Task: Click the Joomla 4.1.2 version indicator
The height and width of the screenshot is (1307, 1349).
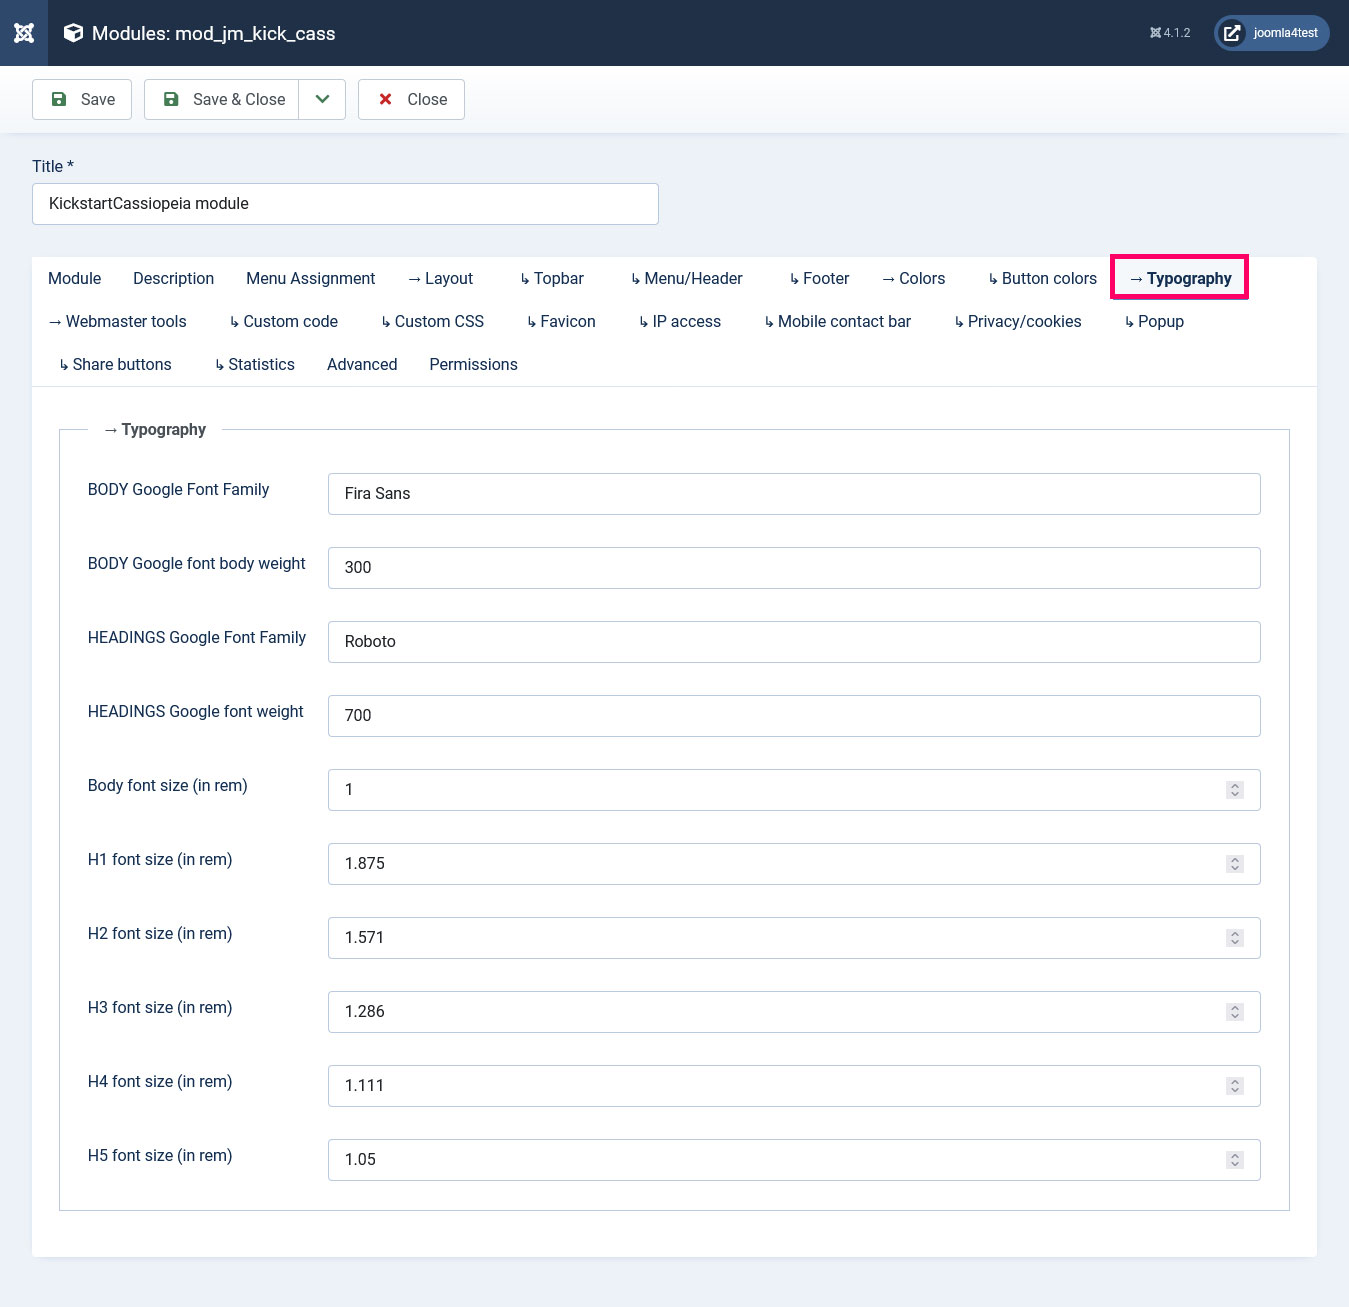Action: pos(1170,33)
